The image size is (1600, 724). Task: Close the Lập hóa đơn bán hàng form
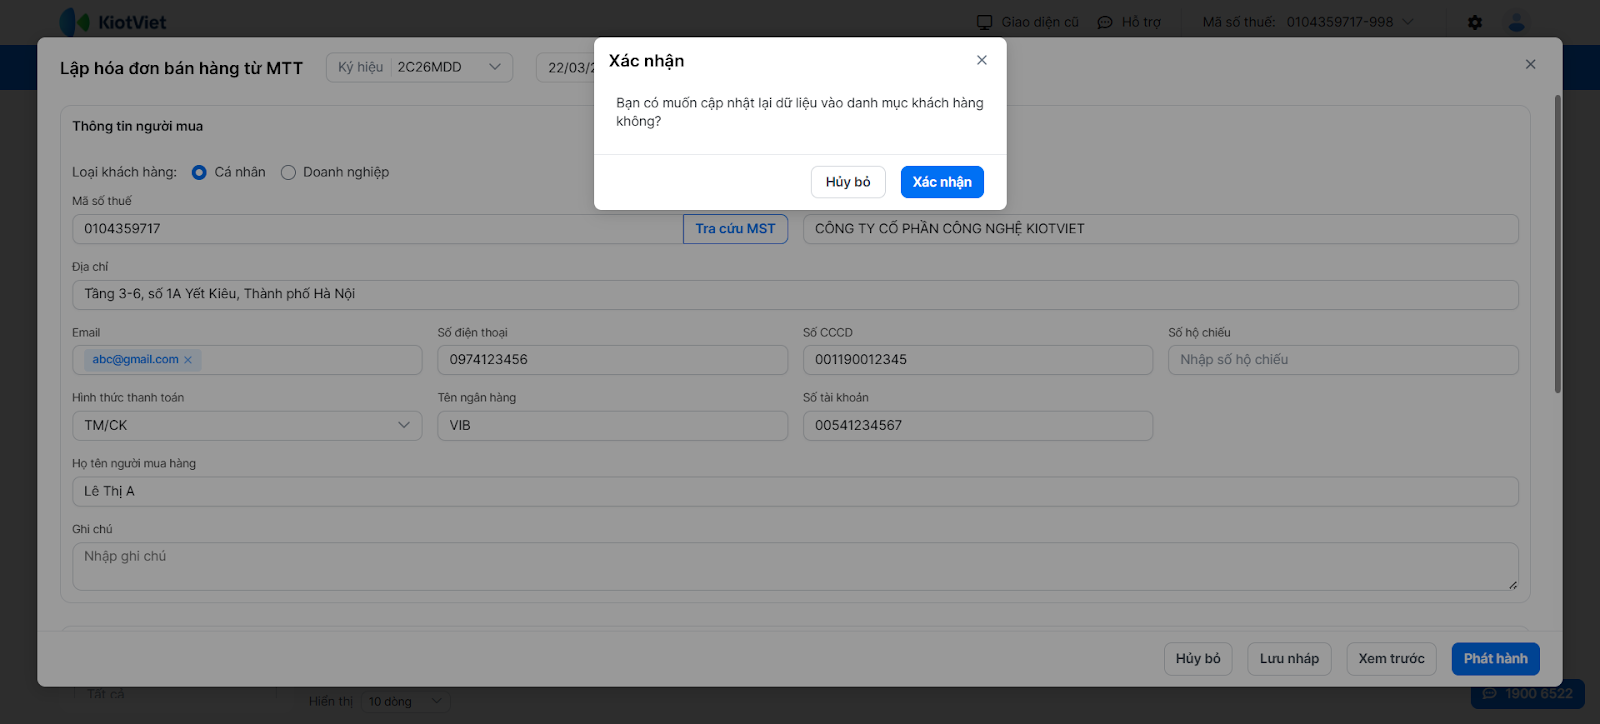pyautogui.click(x=1530, y=64)
